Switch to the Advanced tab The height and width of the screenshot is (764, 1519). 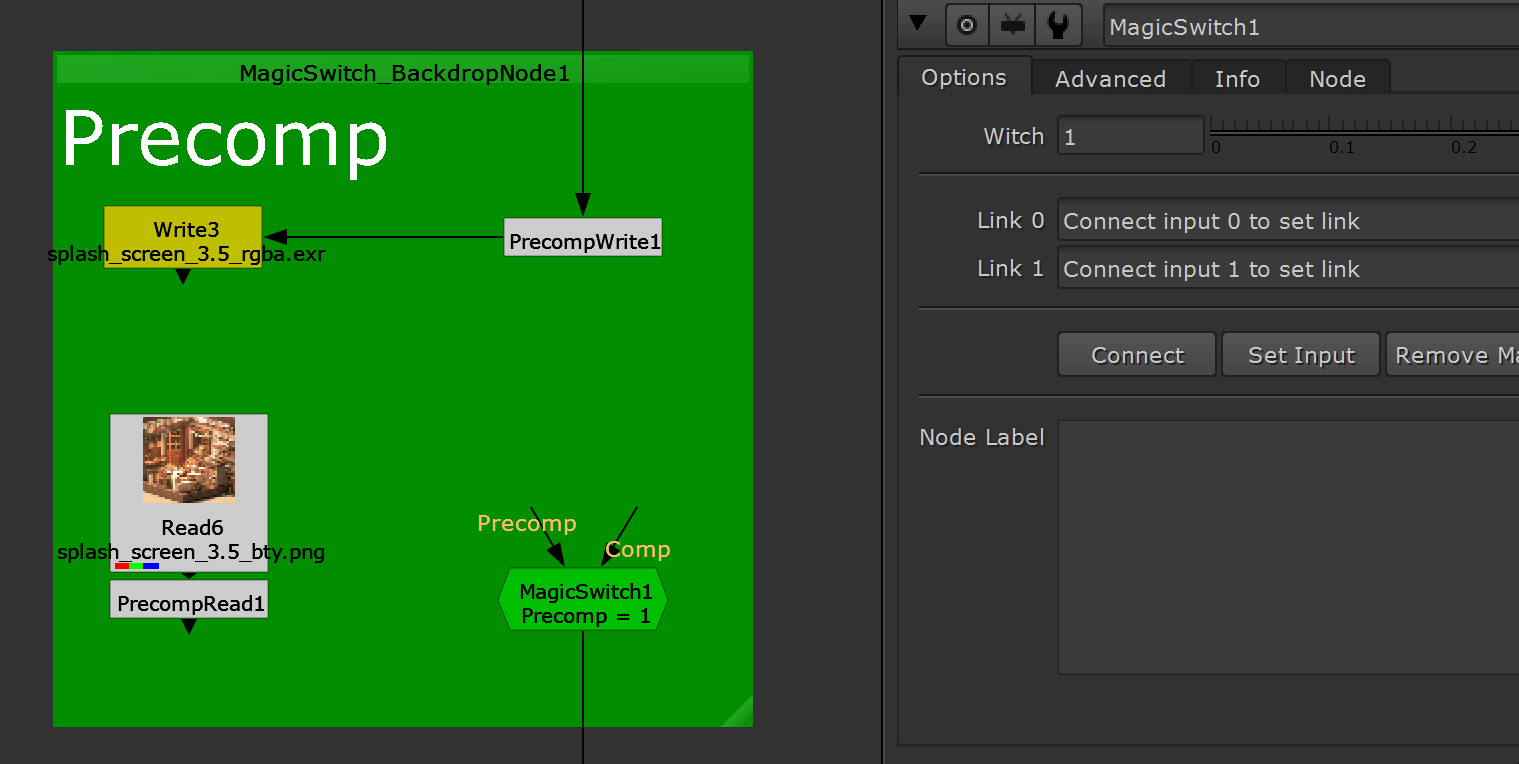point(1110,79)
